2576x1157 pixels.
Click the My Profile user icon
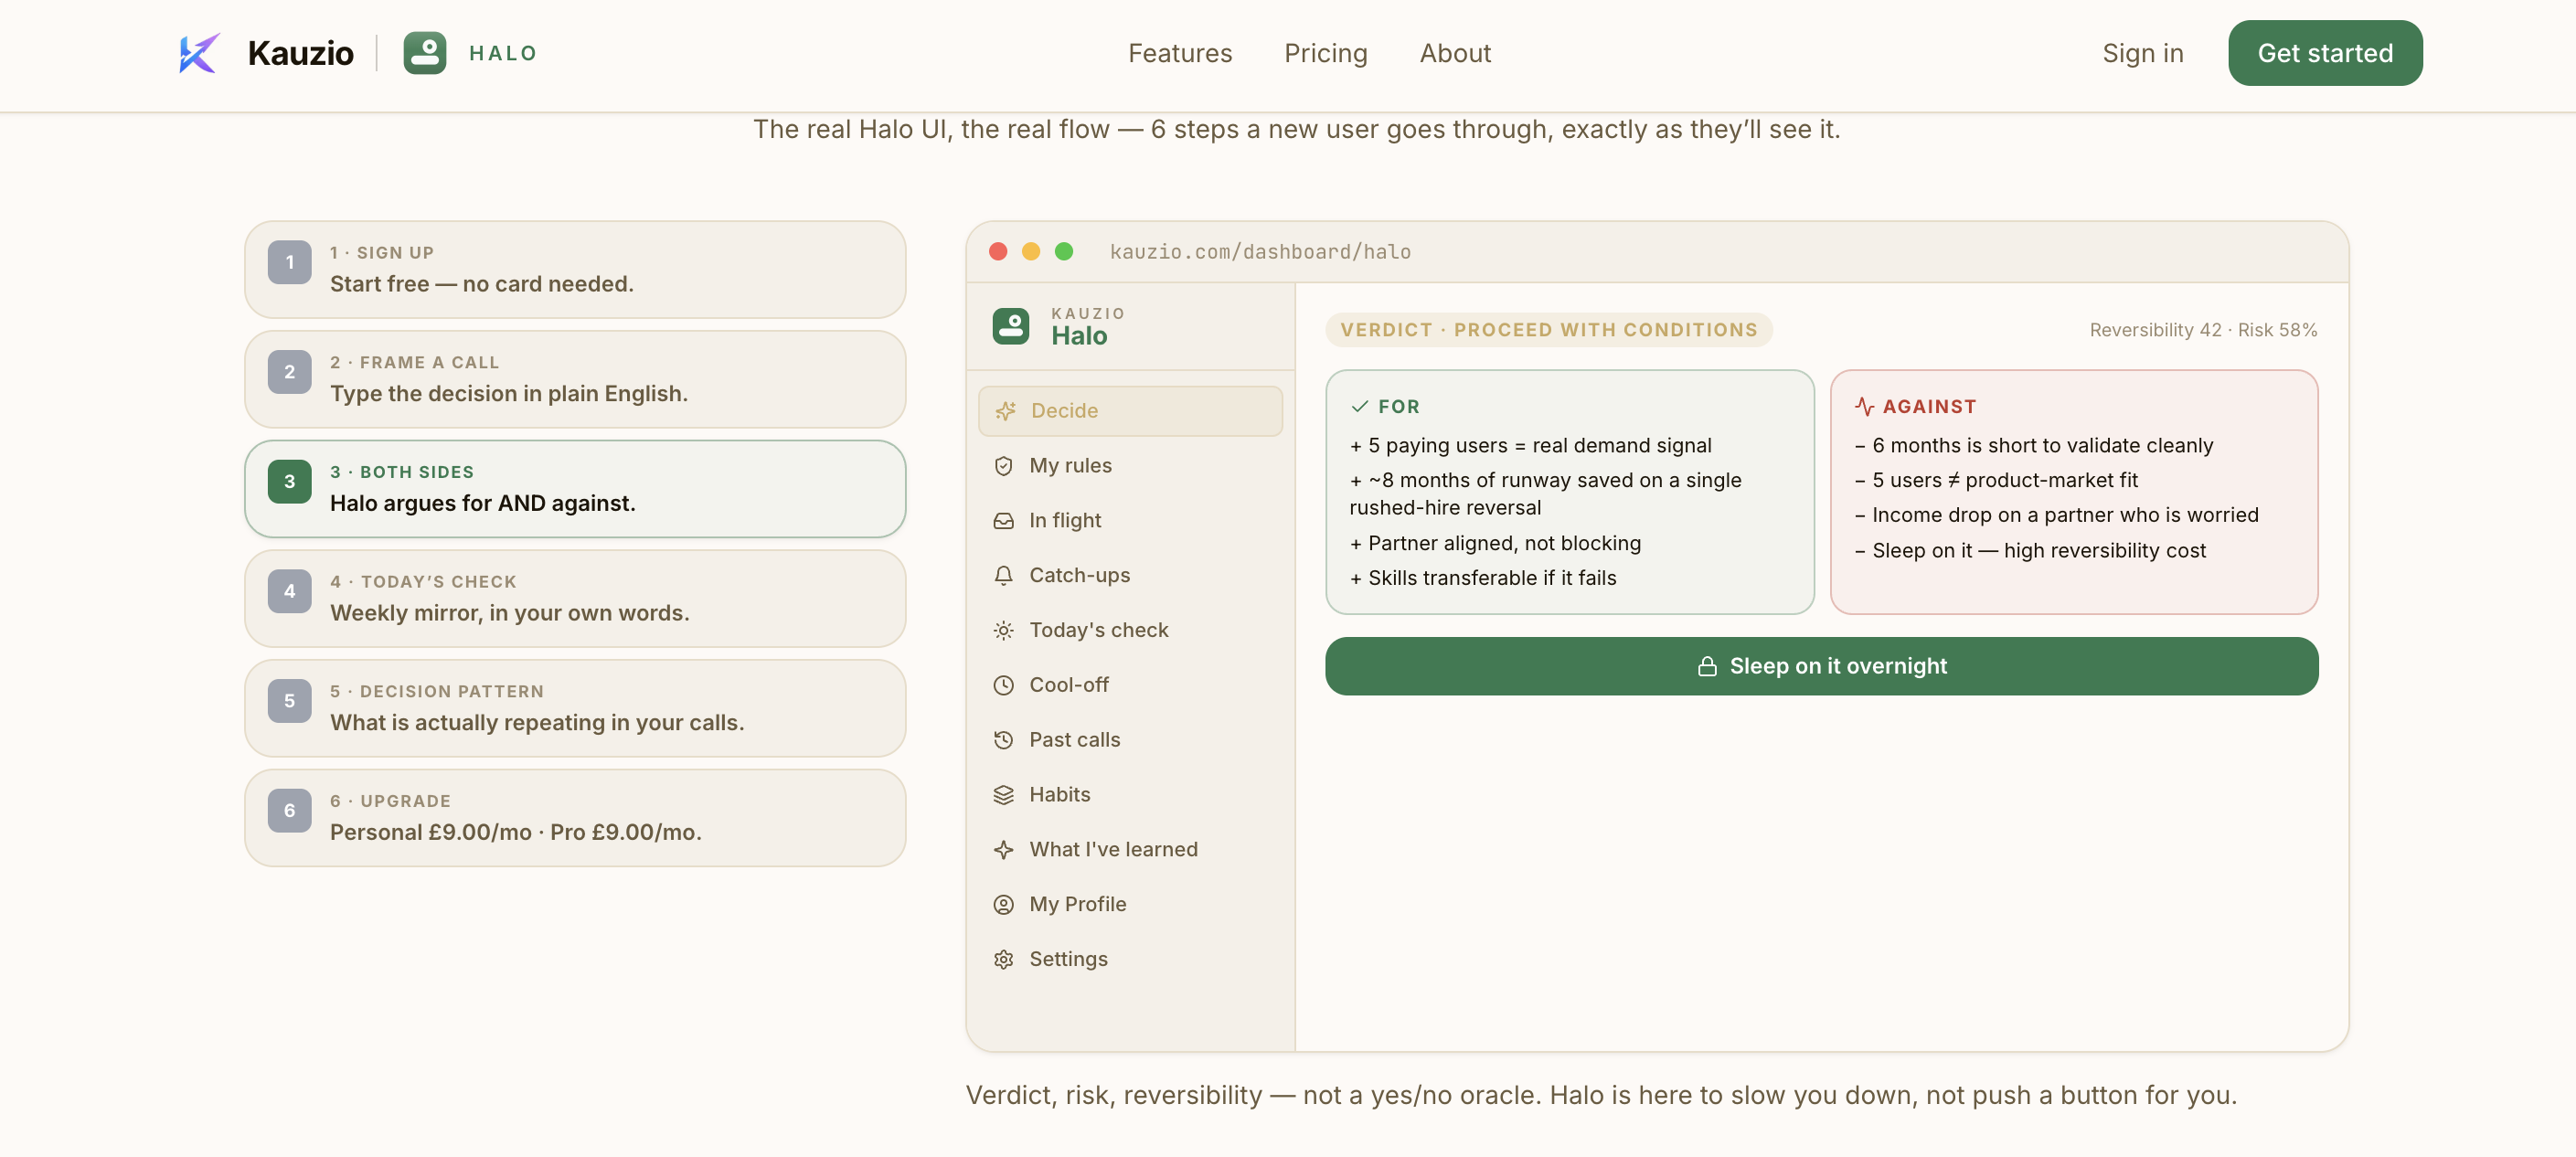[1004, 905]
